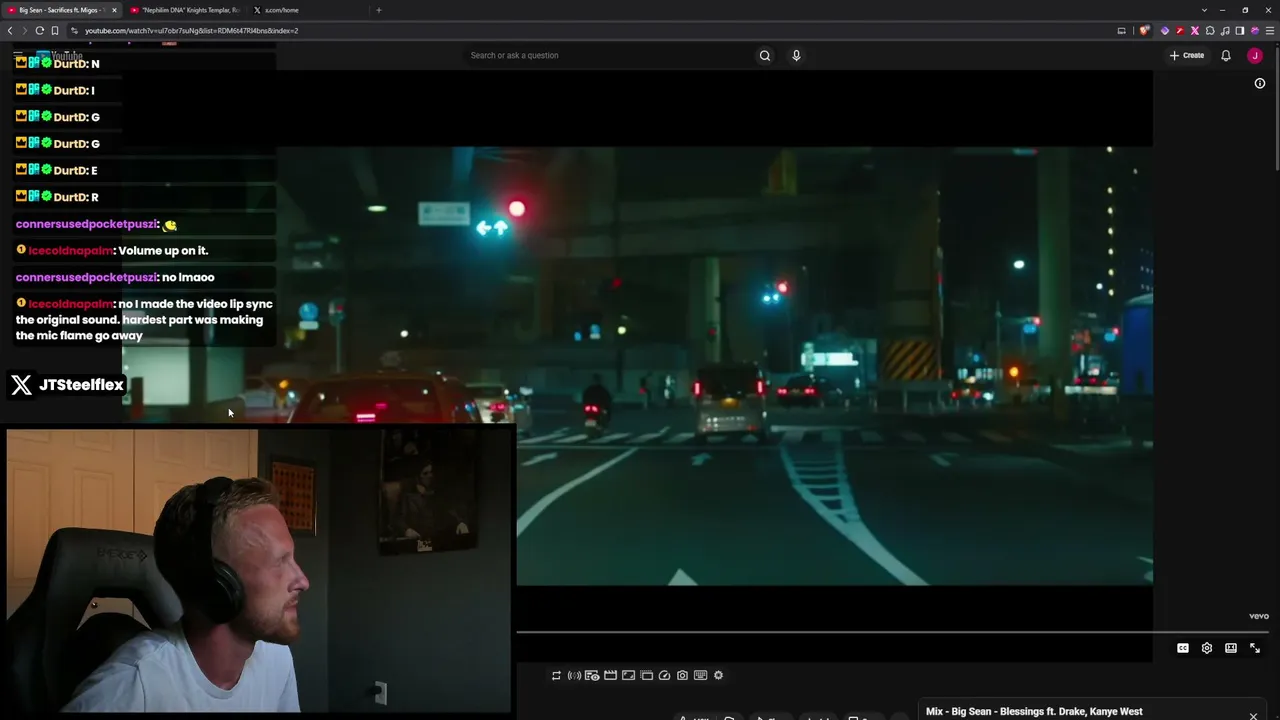Open the video player settings gear

pos(1207,648)
